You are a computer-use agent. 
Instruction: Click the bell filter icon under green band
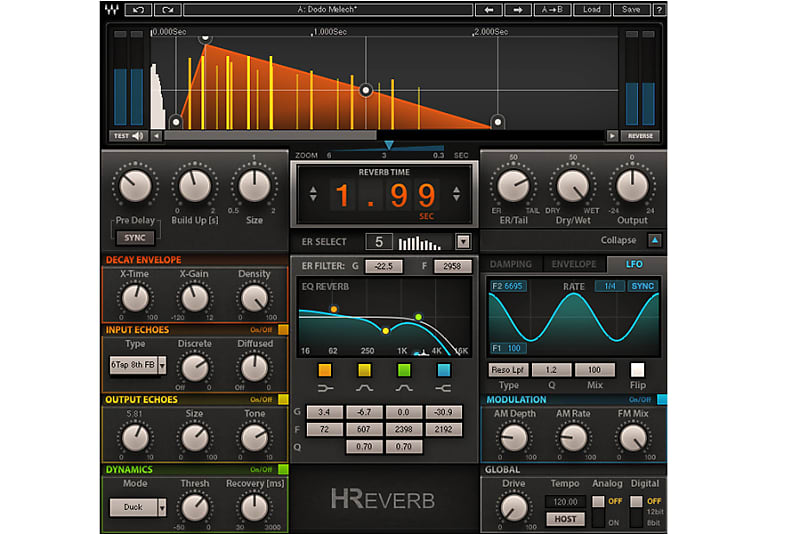point(404,389)
